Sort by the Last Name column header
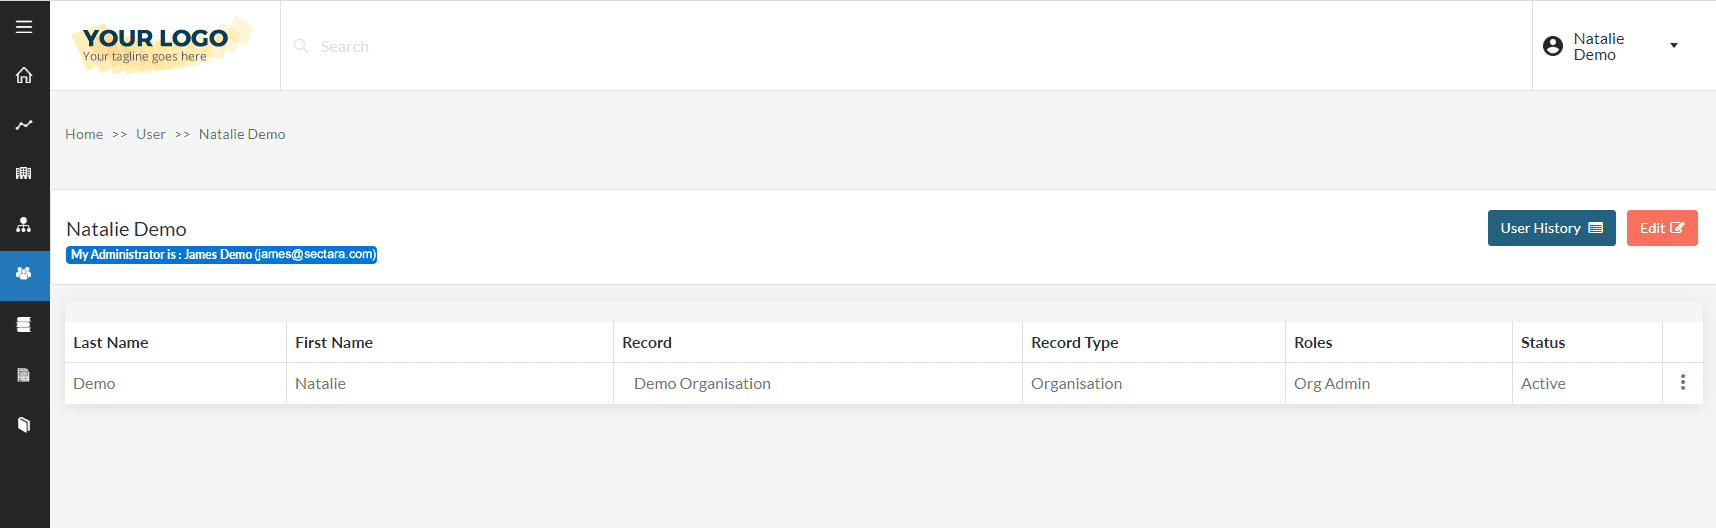1716x528 pixels. 111,342
